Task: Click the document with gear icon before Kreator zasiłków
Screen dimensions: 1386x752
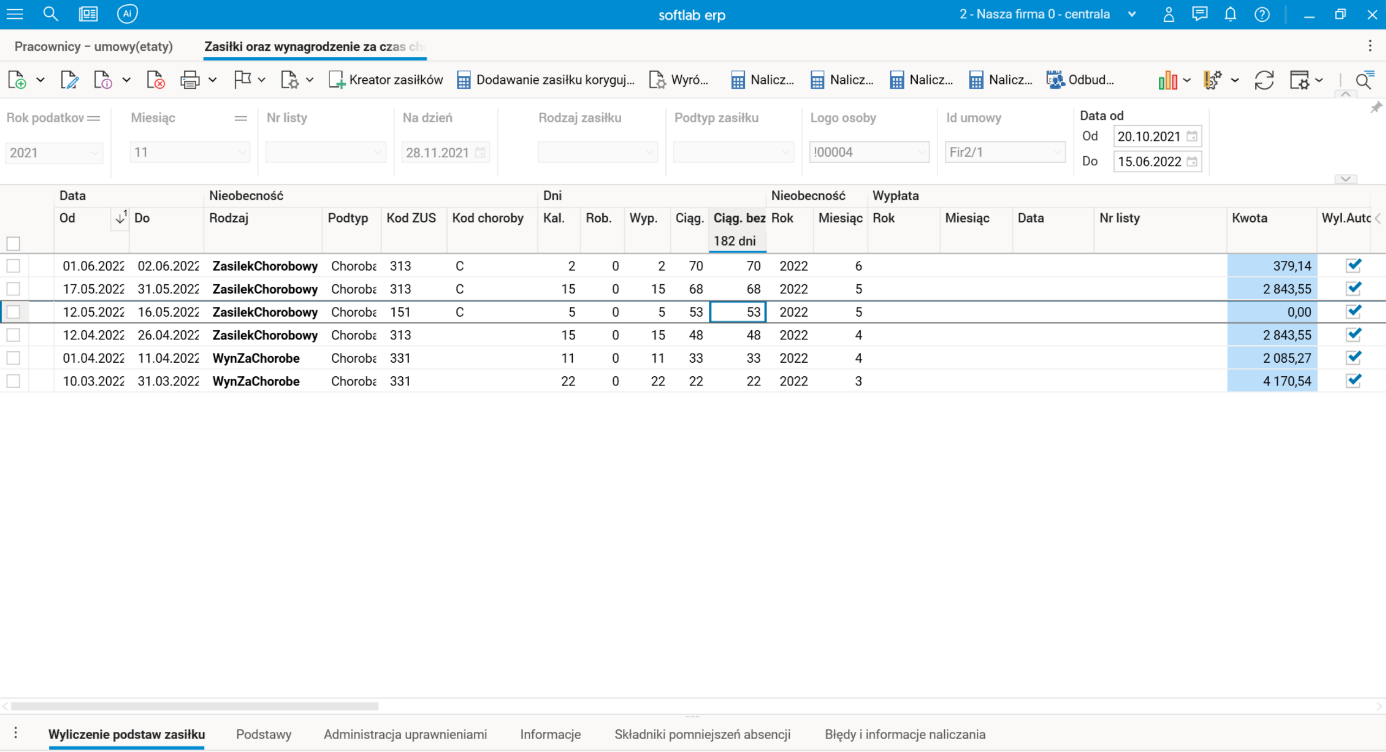Action: (290, 80)
